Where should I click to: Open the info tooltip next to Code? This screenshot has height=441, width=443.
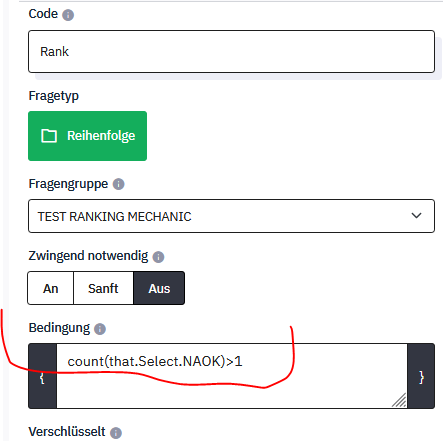[68, 15]
